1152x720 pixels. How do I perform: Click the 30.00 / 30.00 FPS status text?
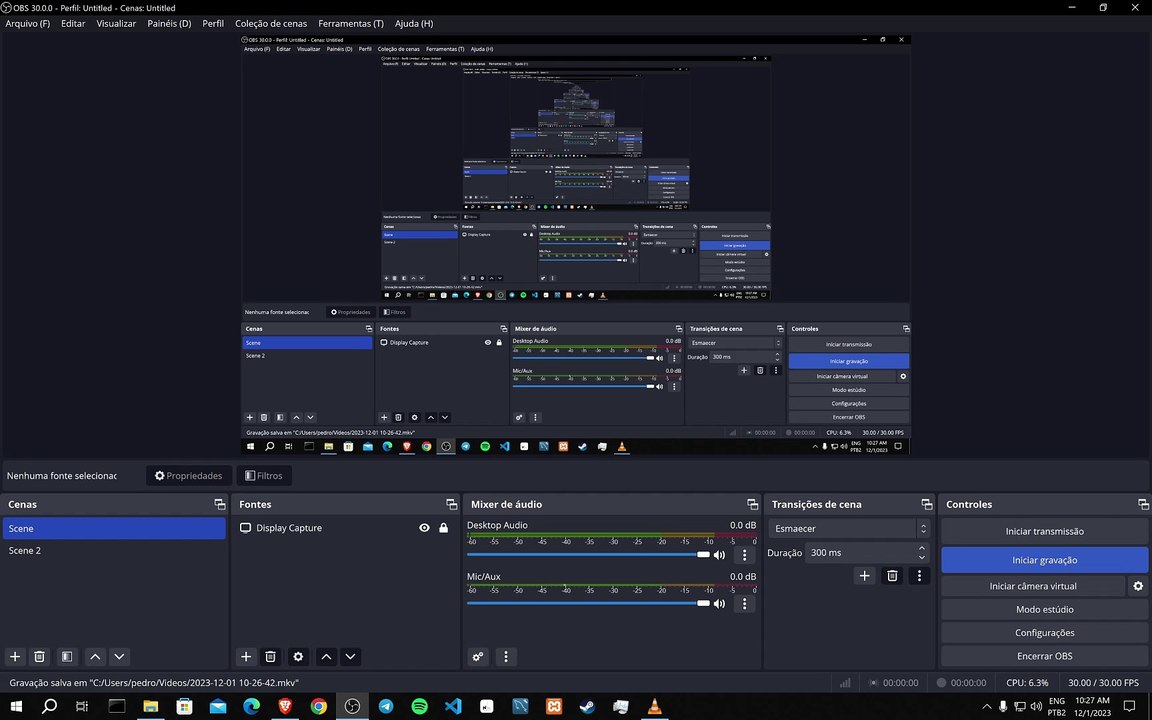pyautogui.click(x=1104, y=683)
